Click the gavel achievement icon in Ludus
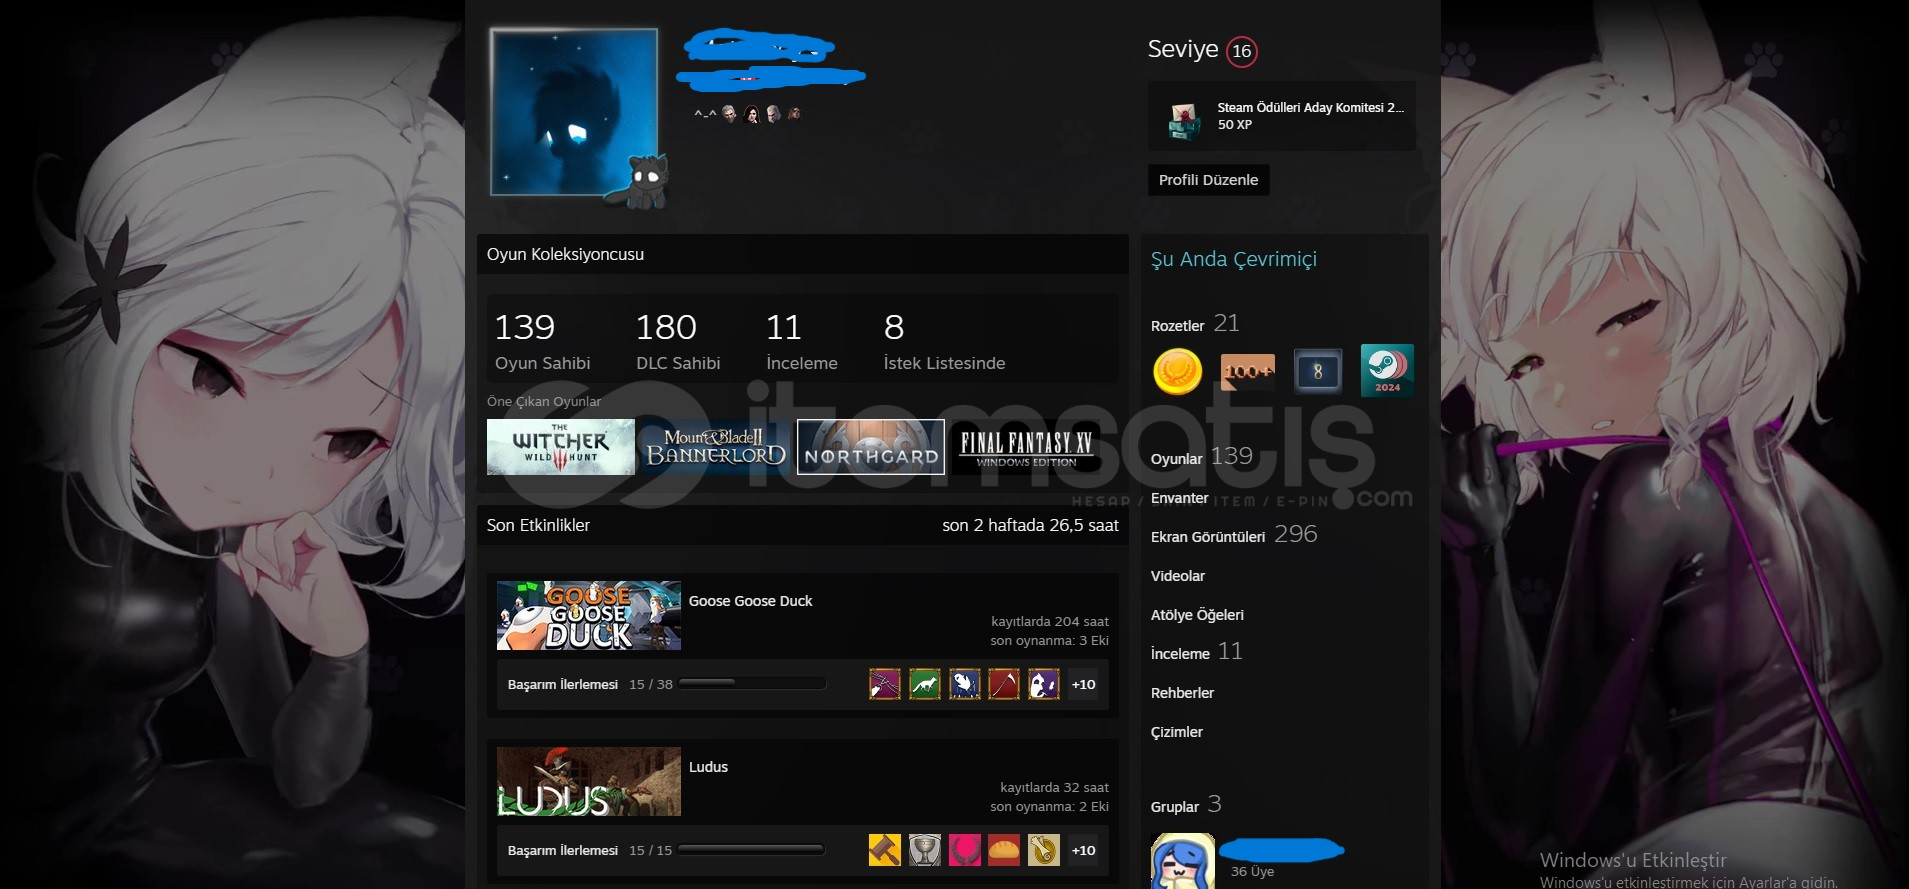 coord(885,850)
